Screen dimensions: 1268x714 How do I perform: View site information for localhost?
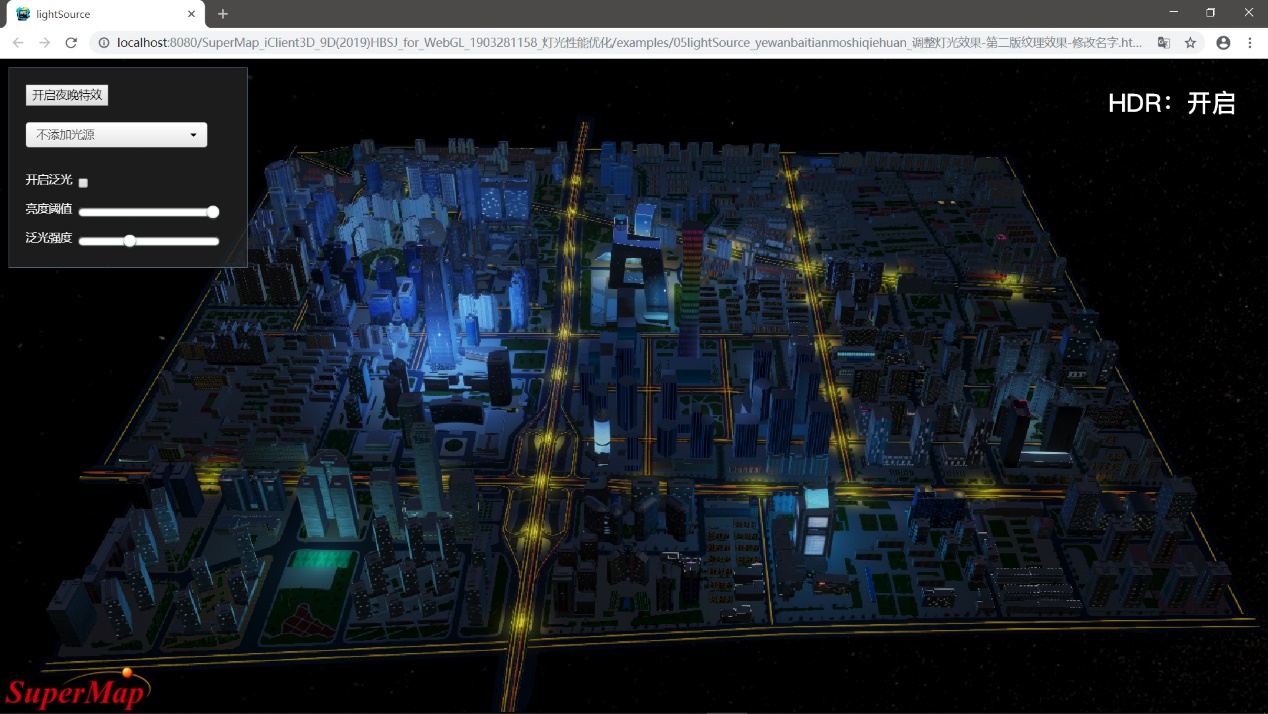104,43
